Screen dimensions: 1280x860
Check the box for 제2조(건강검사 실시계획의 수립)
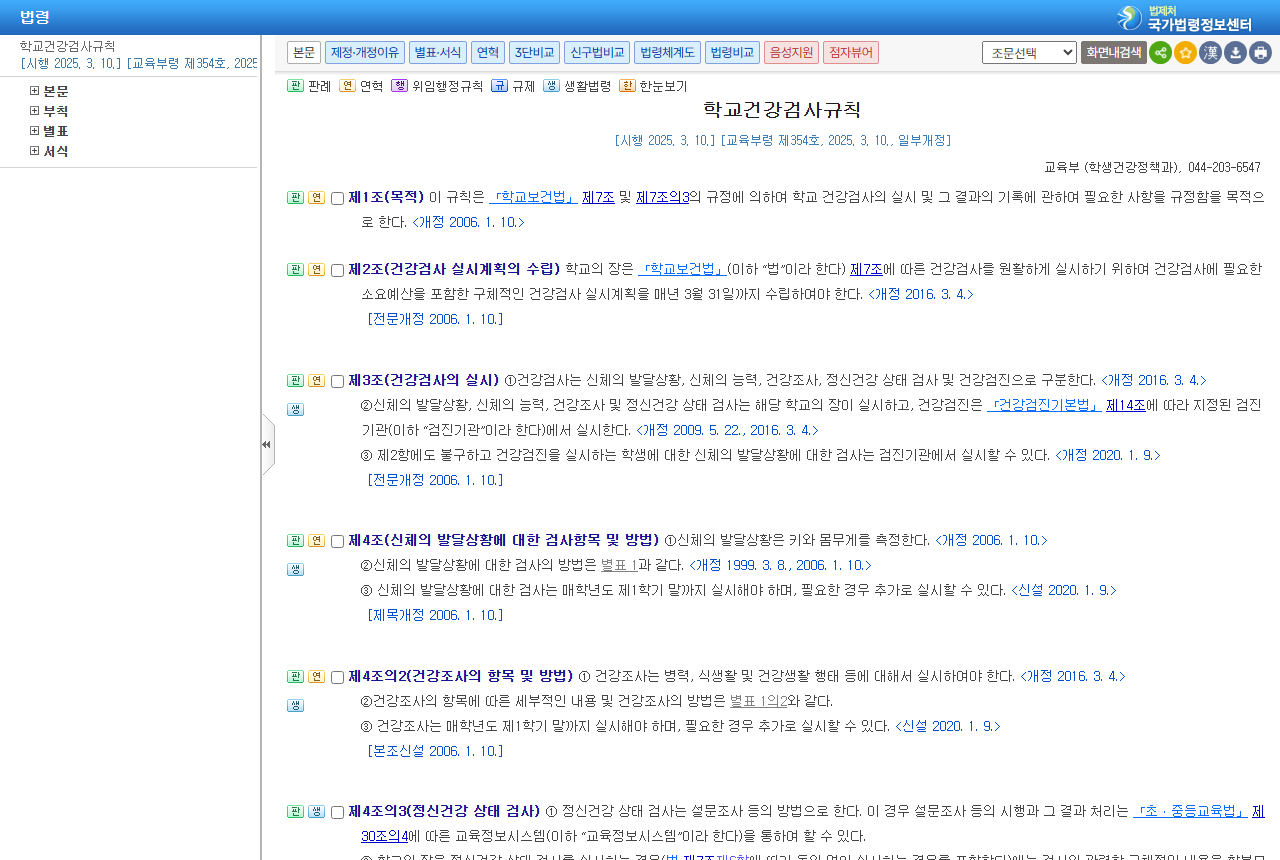[x=337, y=270]
